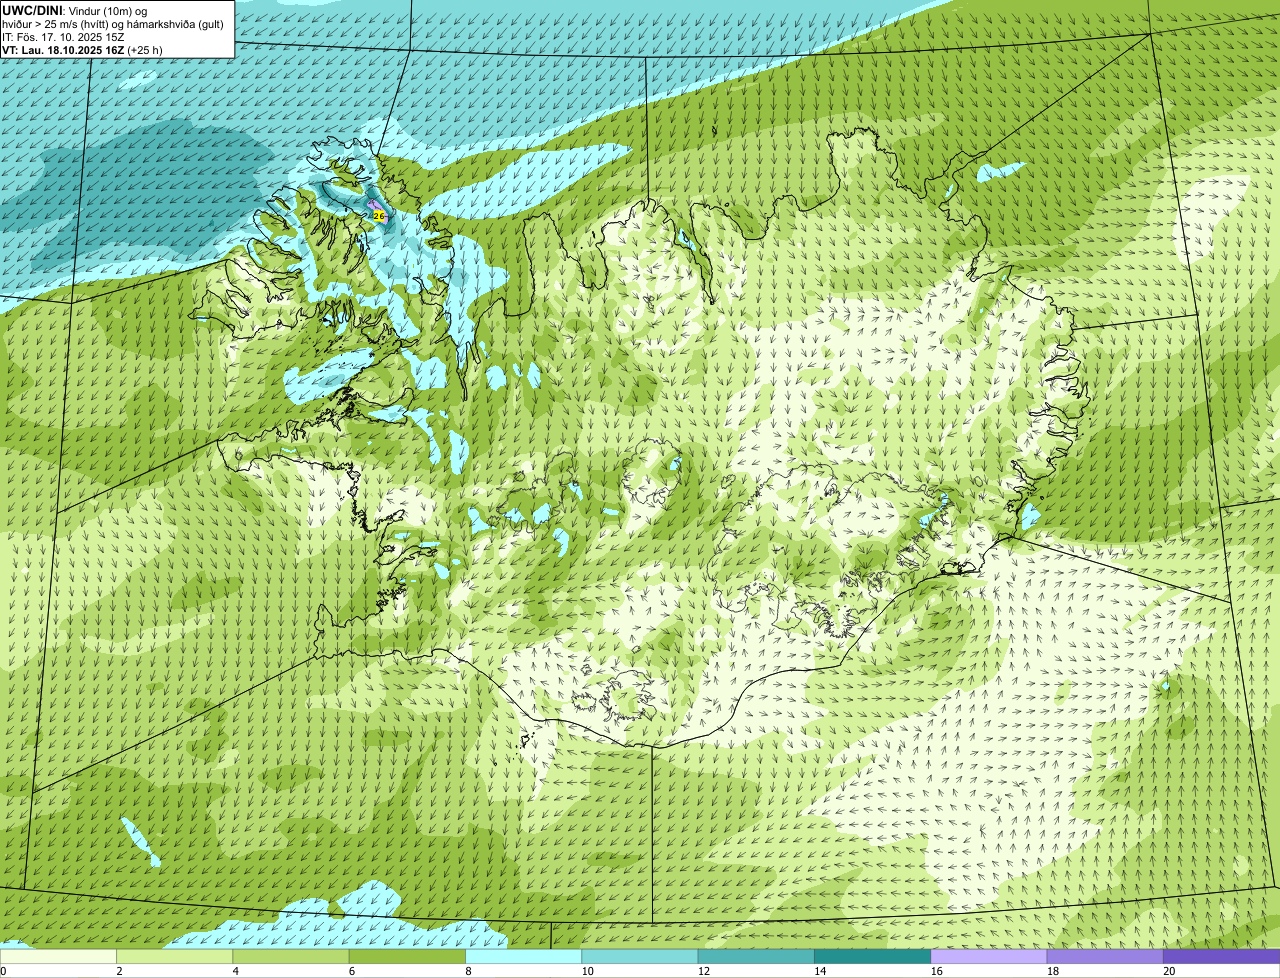Select the 16–18 m/s lavender legend color

pyautogui.click(x=989, y=956)
